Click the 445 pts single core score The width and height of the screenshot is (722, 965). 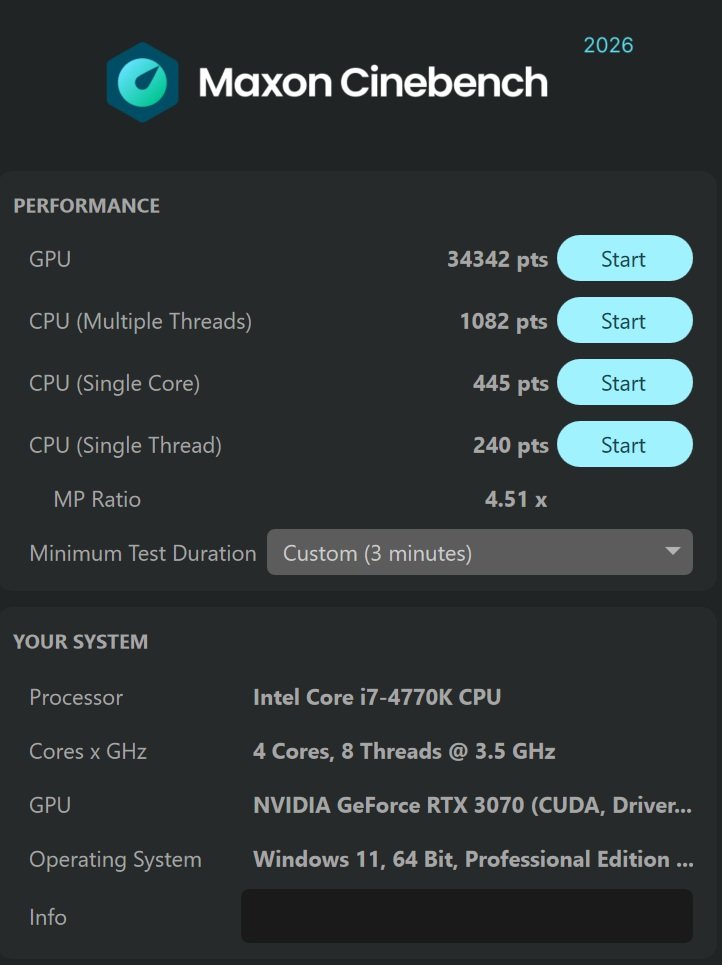click(x=510, y=383)
